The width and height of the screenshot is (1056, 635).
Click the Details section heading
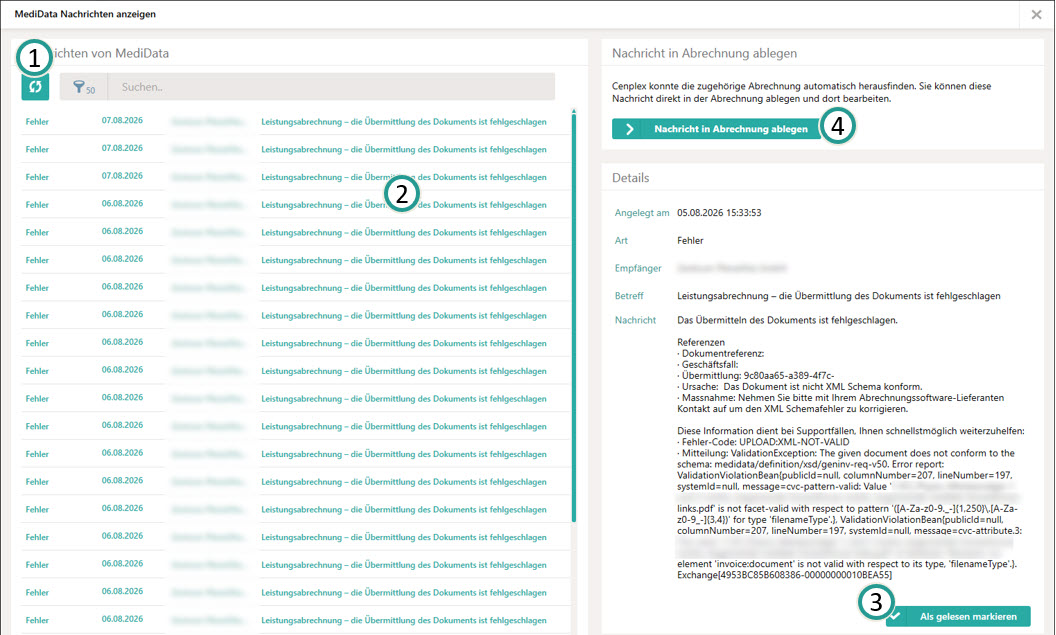[x=630, y=178]
